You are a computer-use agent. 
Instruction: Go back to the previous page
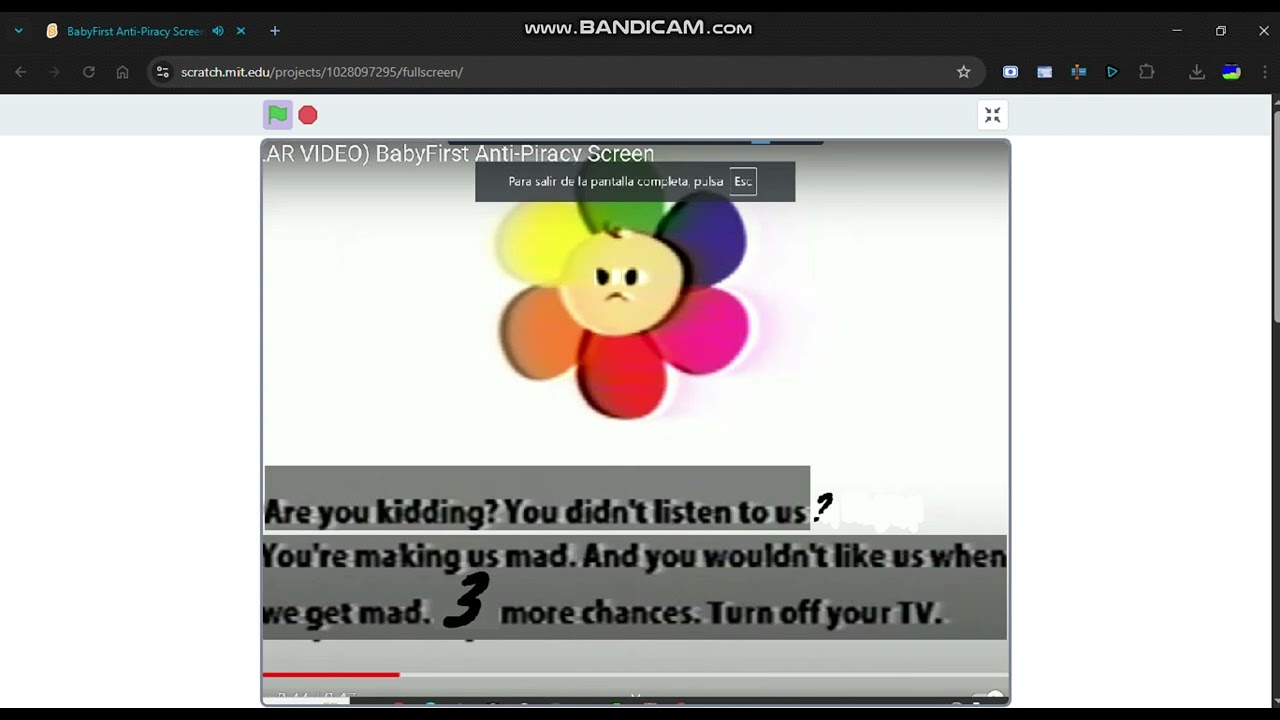21,72
